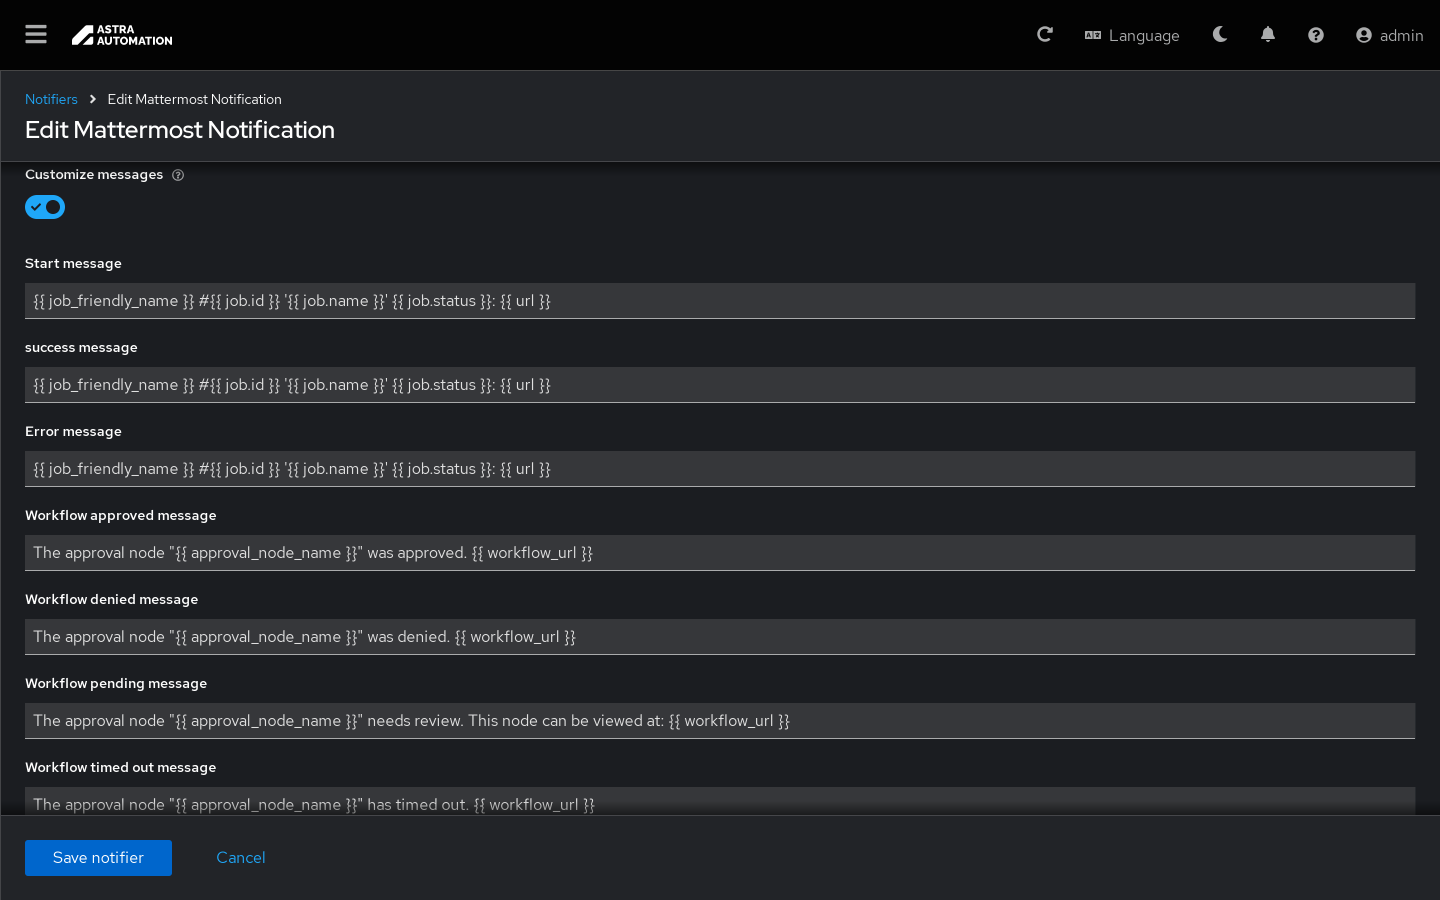Focus the success message input
The width and height of the screenshot is (1440, 900).
[720, 385]
